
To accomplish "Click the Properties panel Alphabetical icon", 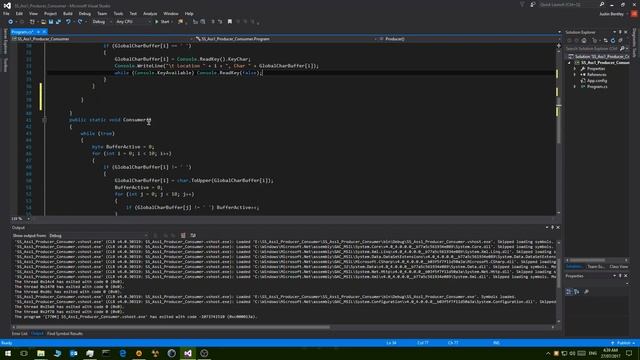I will 576,291.
